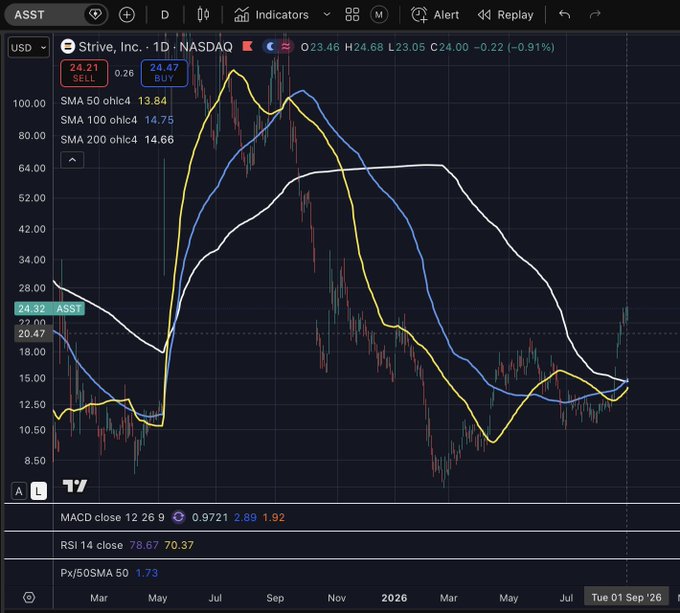680x613 pixels.
Task: Click the 20.47 crosshair price label
Action: pos(31,333)
